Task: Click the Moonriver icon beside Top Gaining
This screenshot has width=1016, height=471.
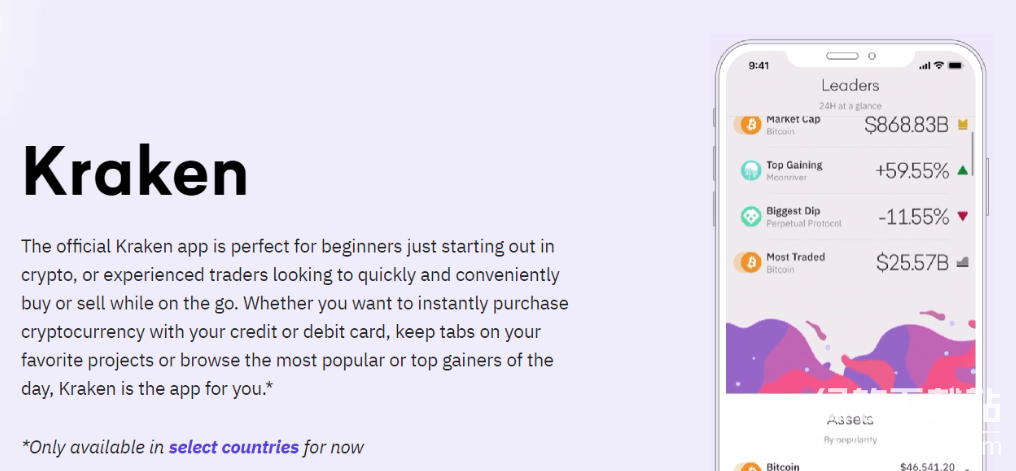Action: pyautogui.click(x=751, y=171)
